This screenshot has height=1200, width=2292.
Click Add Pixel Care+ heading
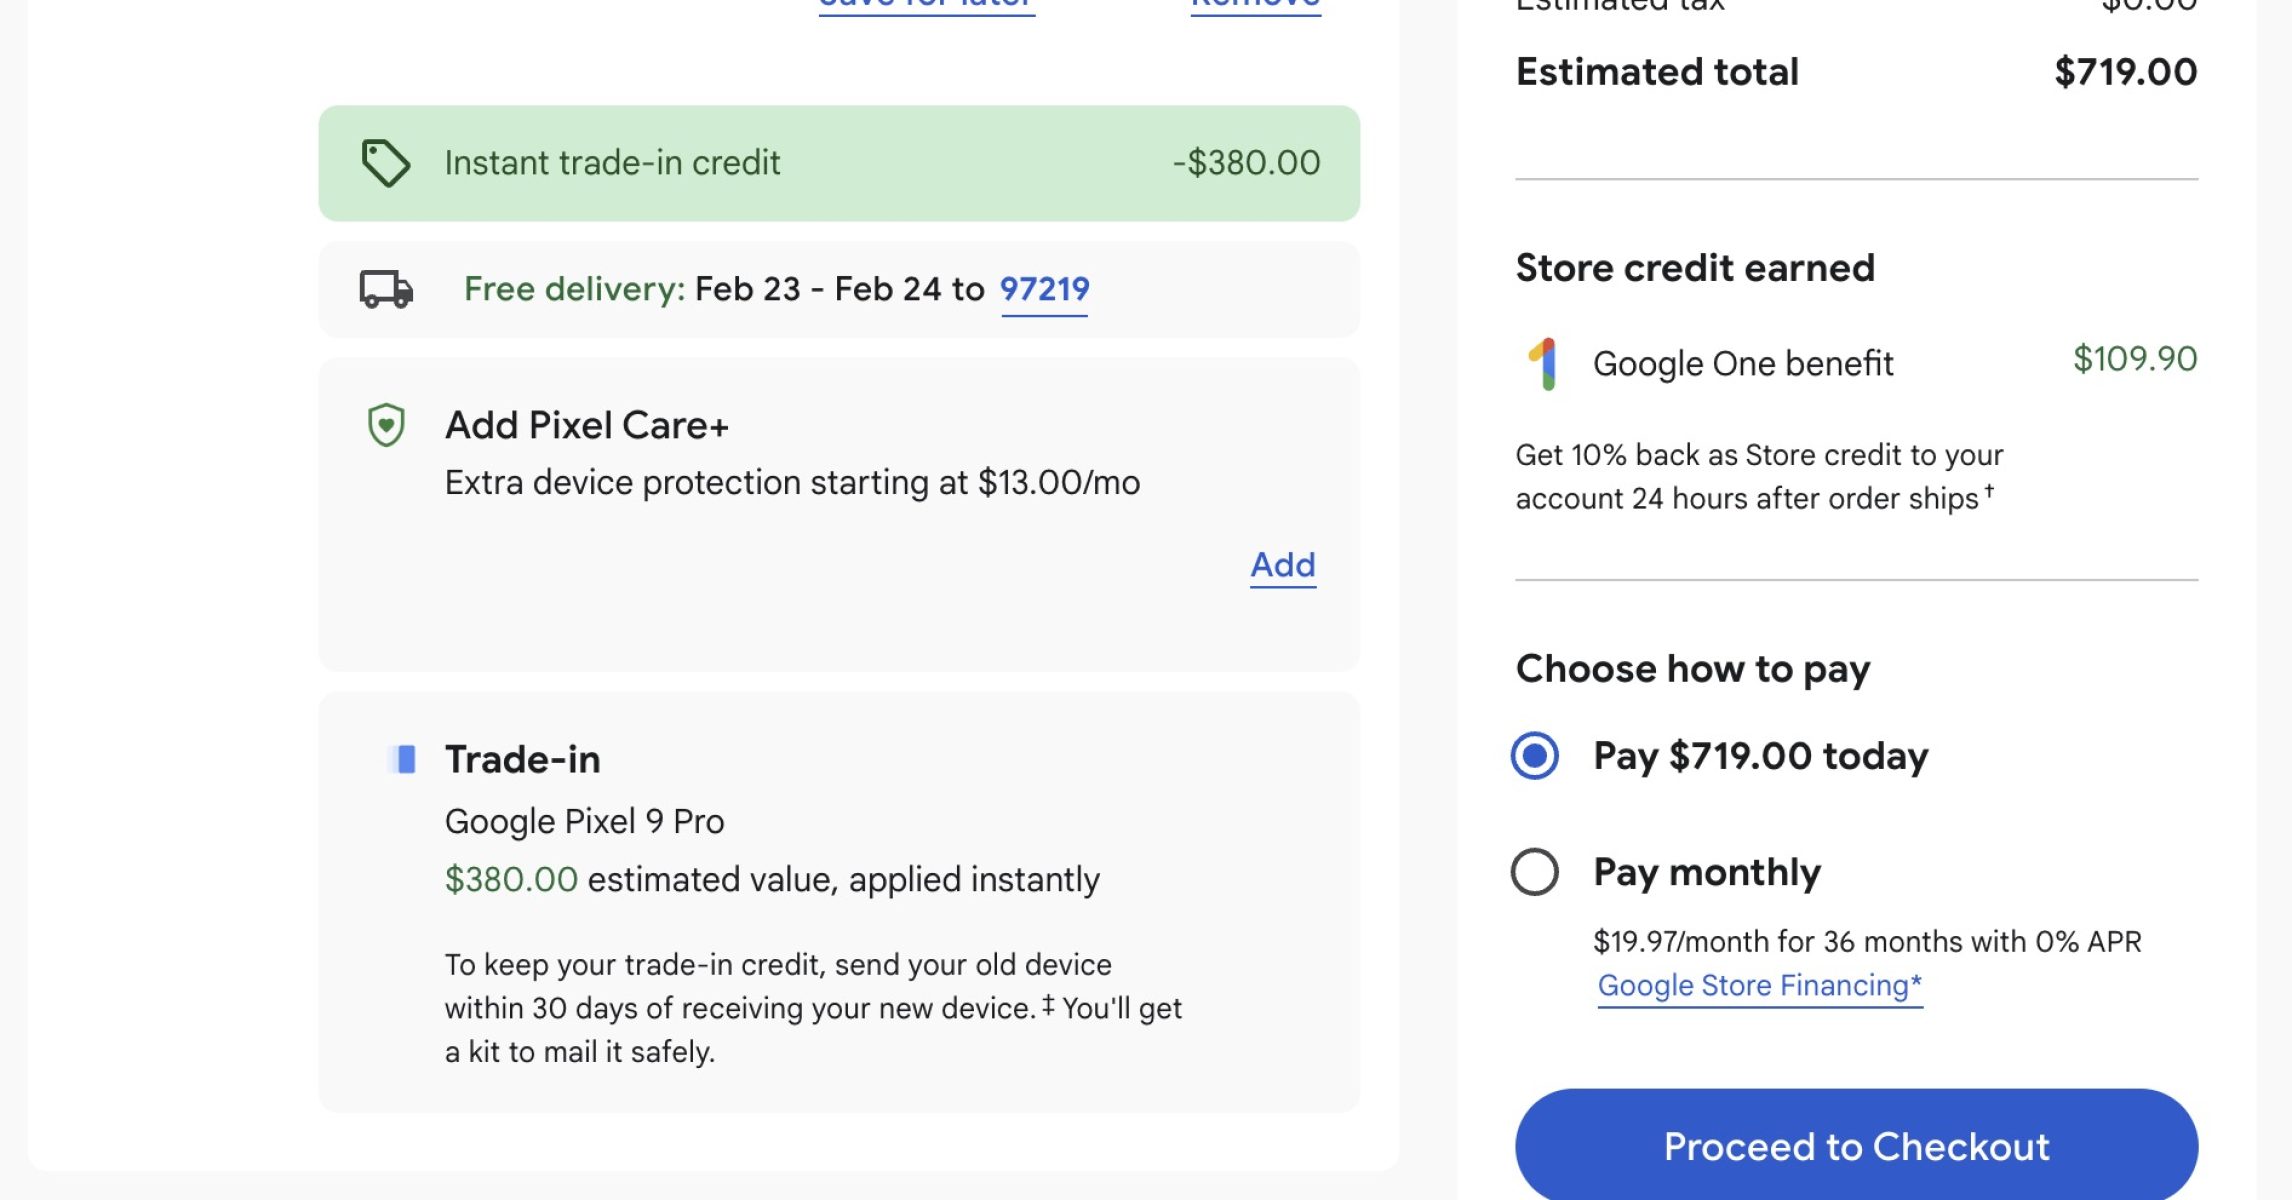pos(587,425)
